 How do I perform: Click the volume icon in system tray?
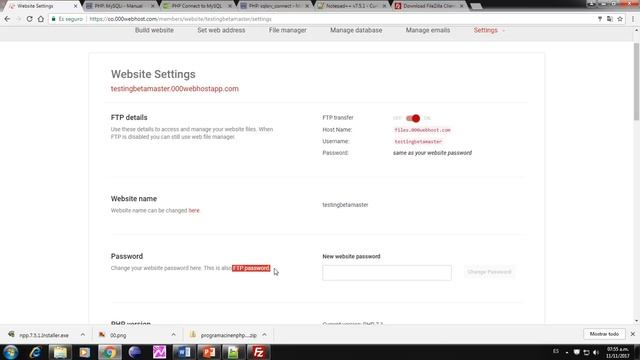pos(596,352)
